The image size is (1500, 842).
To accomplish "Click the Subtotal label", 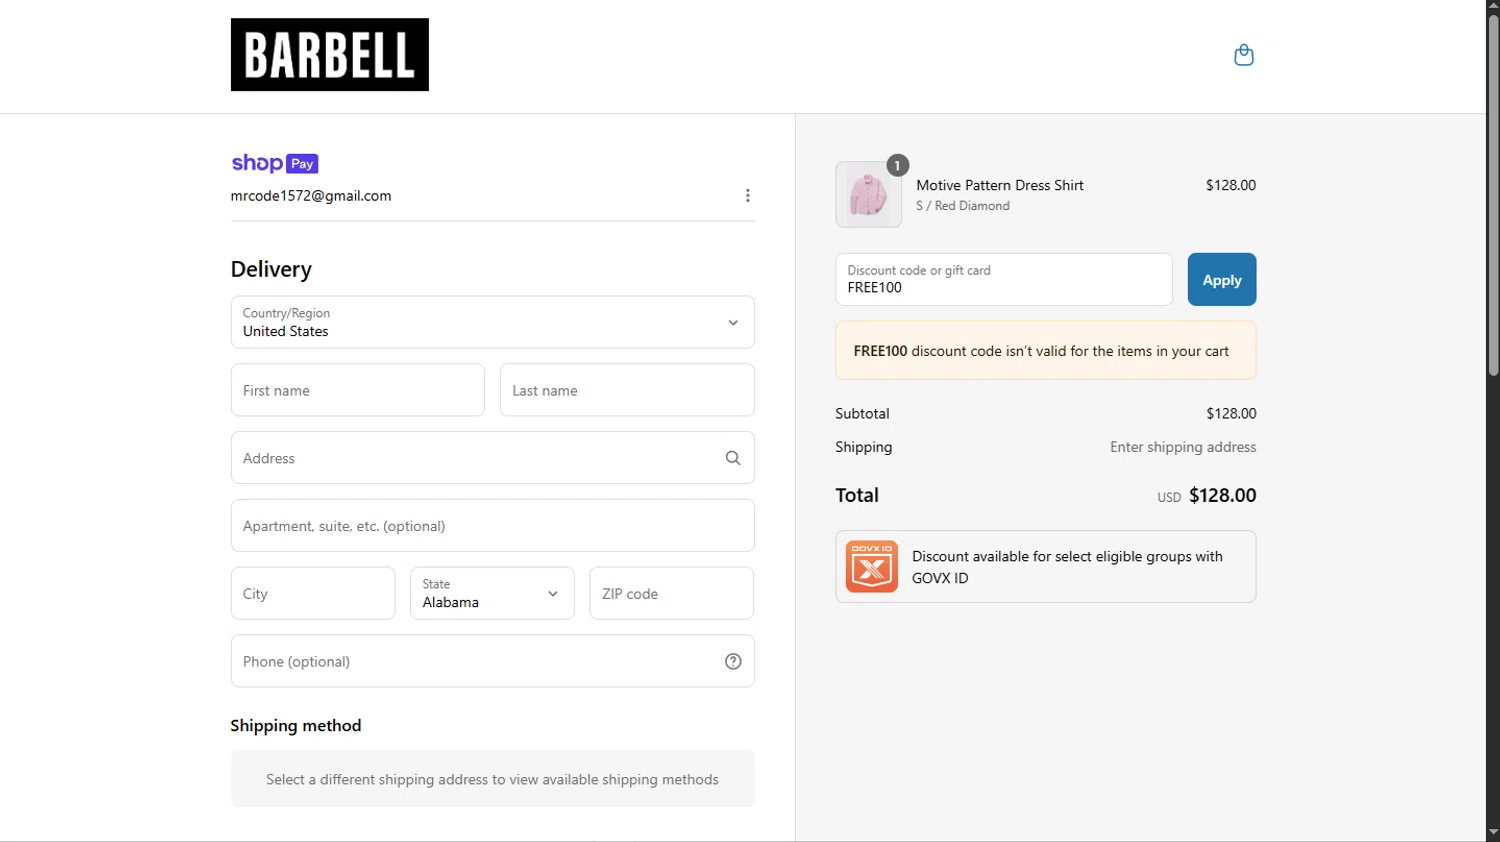I will [x=862, y=414].
